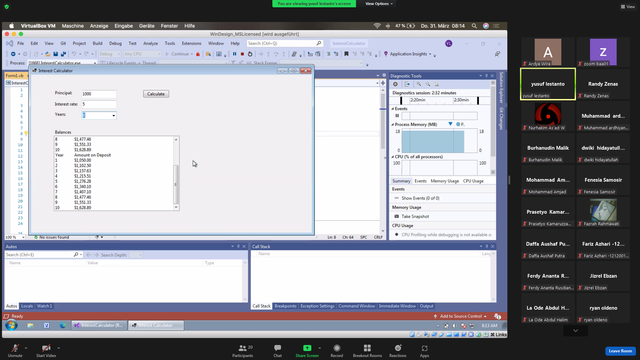The image size is (640, 360).
Task: Launch Edge from the Windows taskbar
Action: 62,325
